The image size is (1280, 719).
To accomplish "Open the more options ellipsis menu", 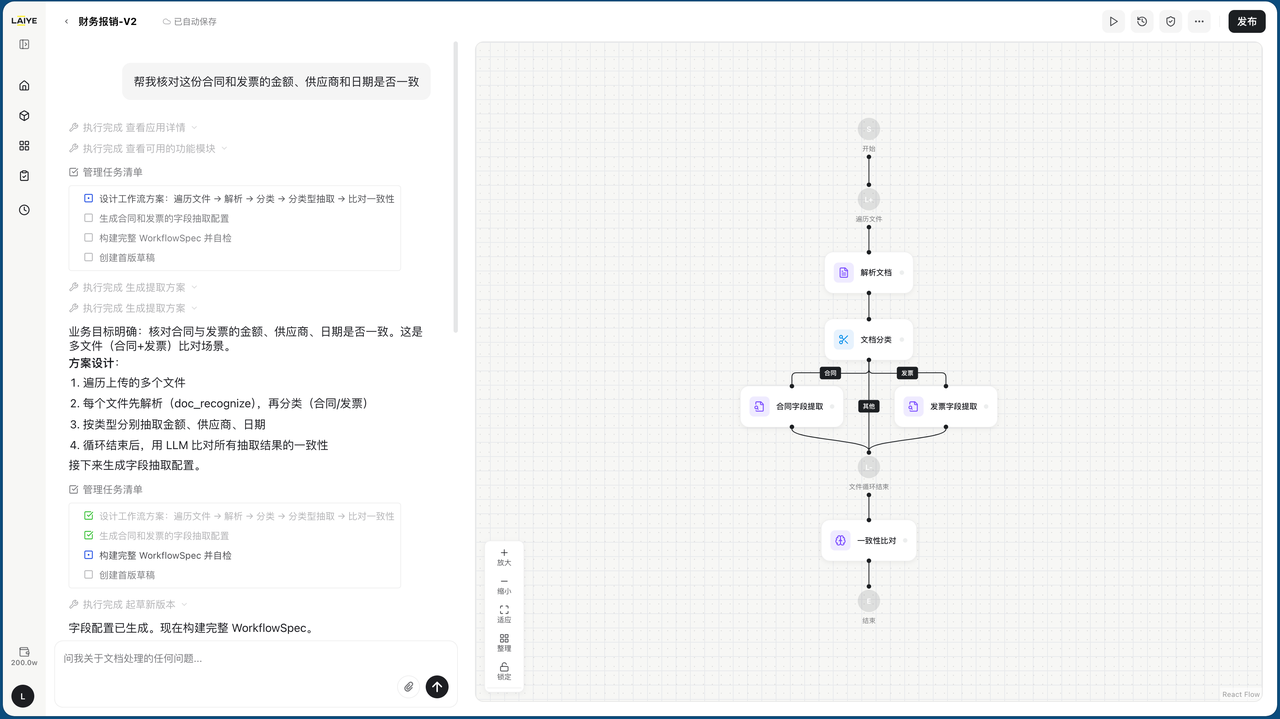I will coord(1199,21).
